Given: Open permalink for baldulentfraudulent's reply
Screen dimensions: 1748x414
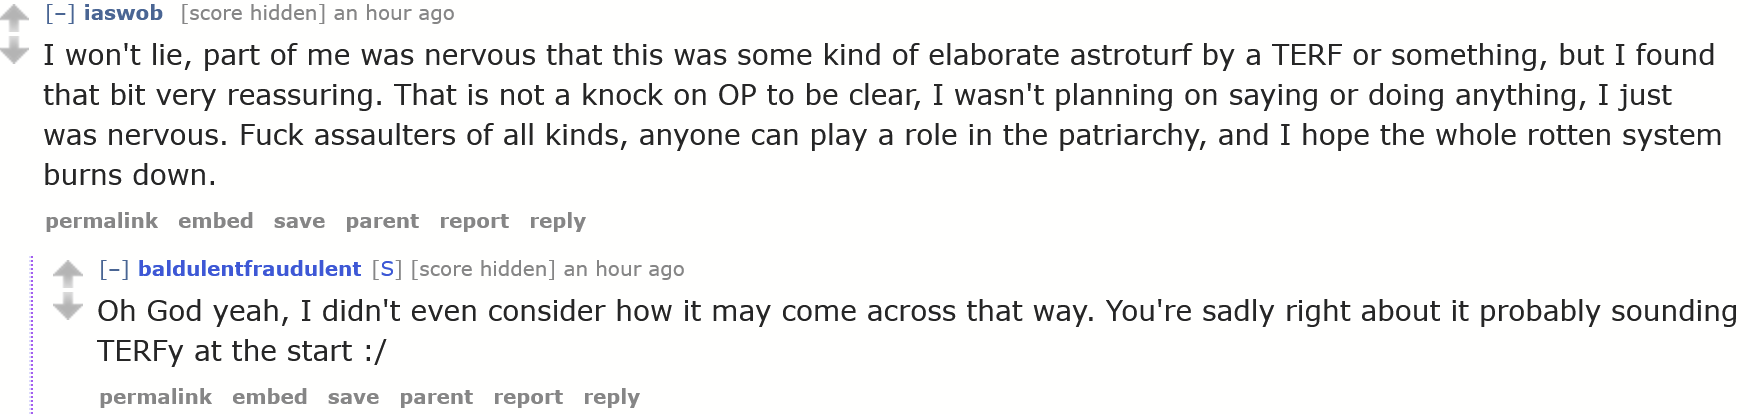Looking at the screenshot, I should tap(155, 397).
